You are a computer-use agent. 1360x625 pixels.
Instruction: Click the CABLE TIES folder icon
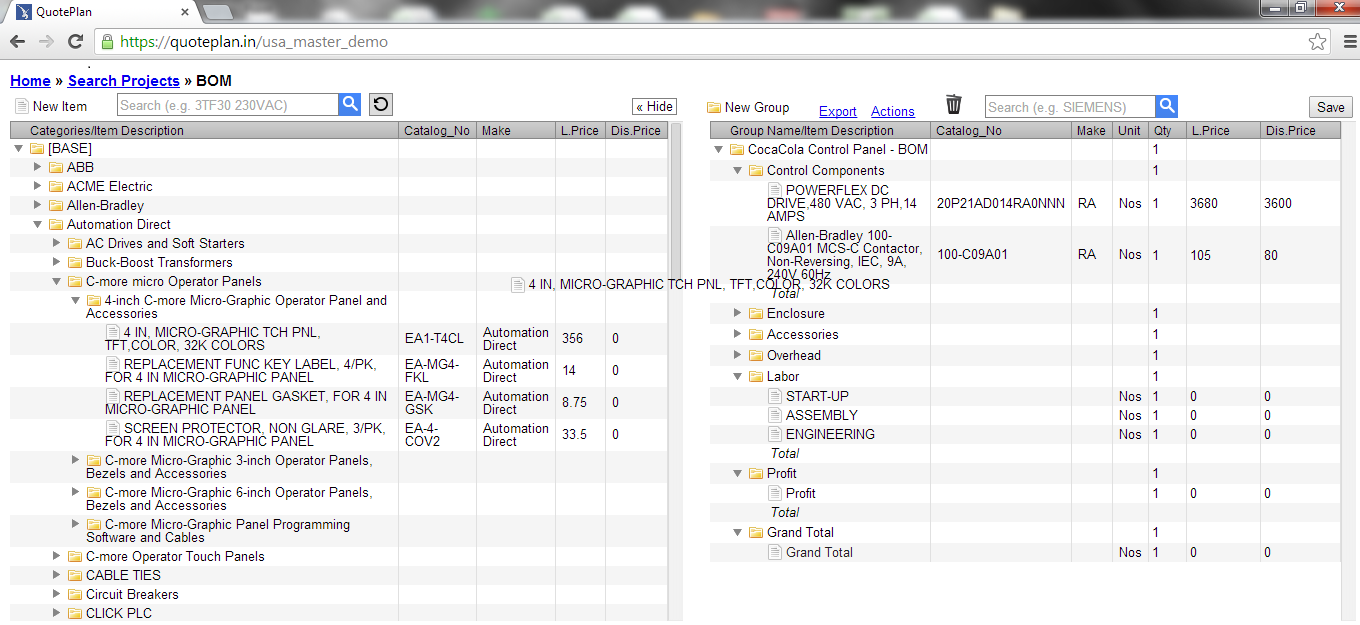click(75, 575)
